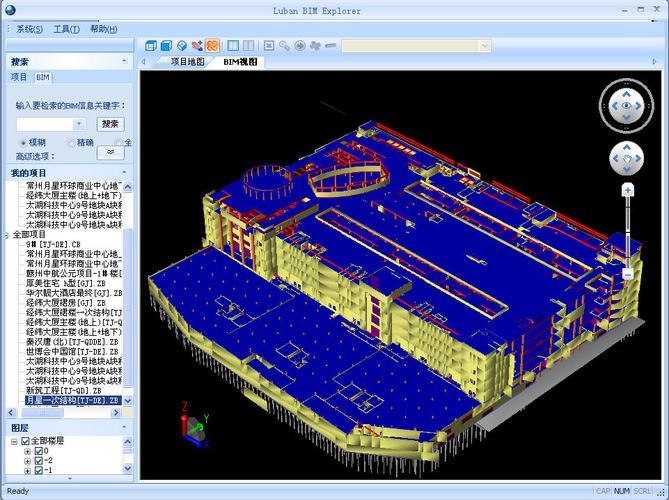Select the partially visible 全 radio option
The width and height of the screenshot is (669, 500).
pos(119,143)
